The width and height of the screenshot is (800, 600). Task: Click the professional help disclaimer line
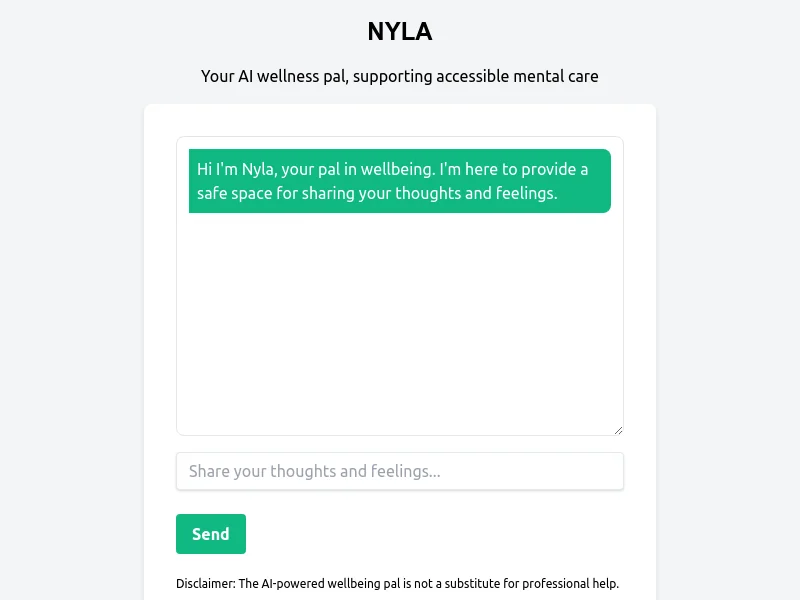[397, 583]
